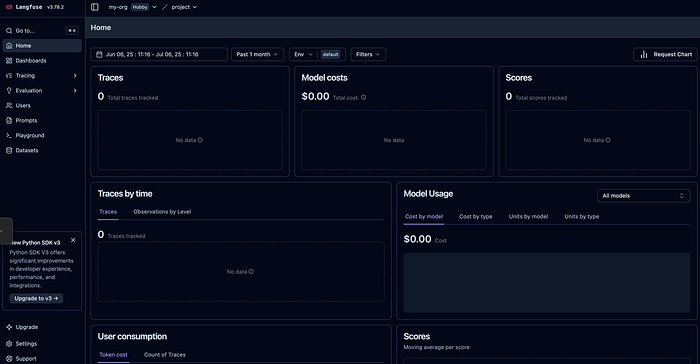This screenshot has height=364, width=700.
Task: Open the Env default dropdown
Action: 317,54
